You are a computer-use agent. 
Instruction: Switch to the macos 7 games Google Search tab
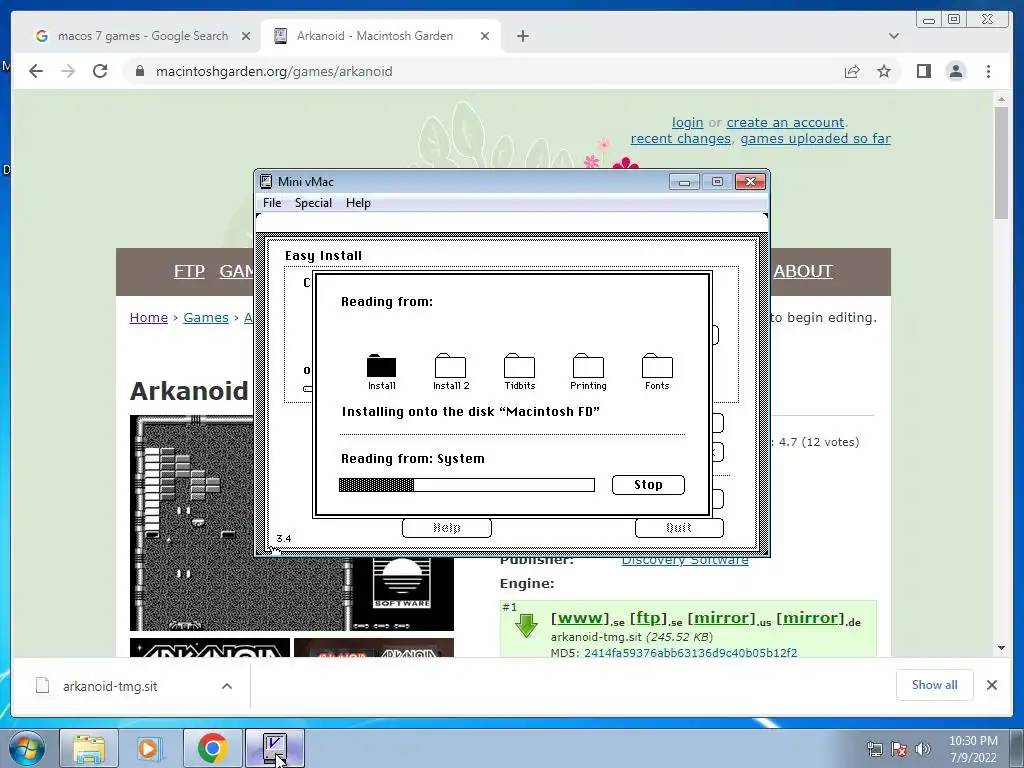coord(143,36)
